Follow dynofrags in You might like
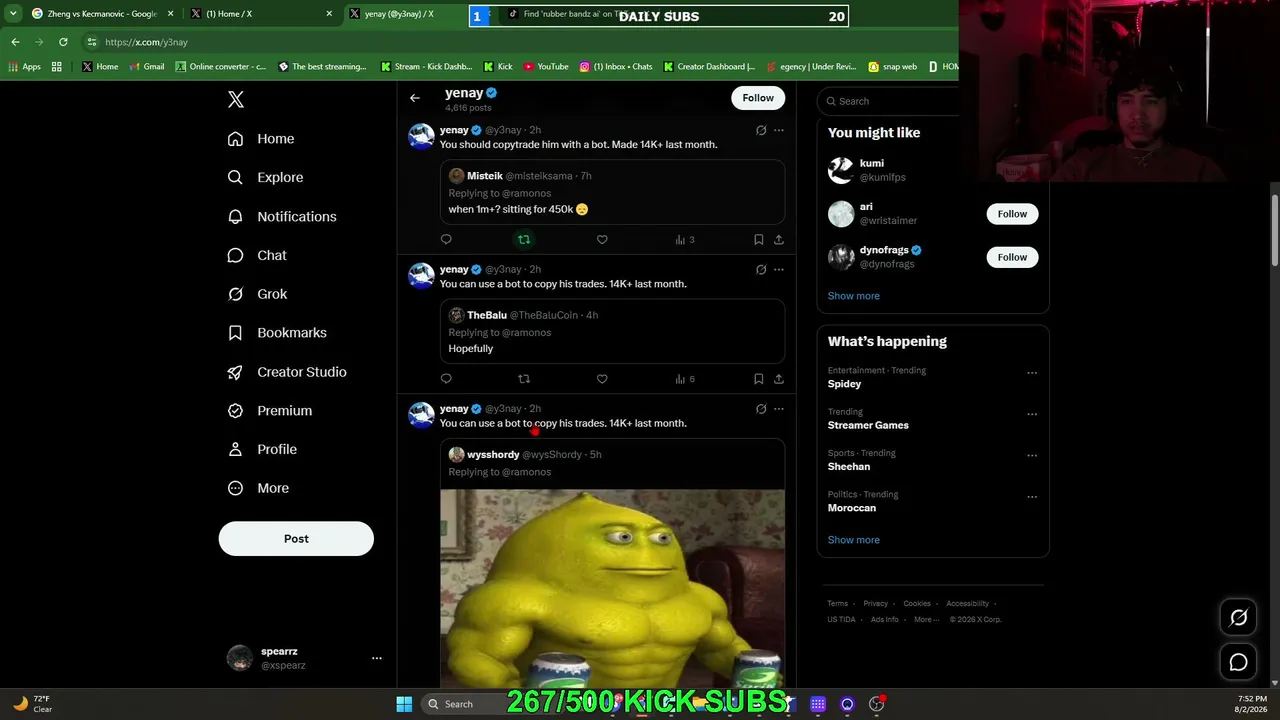Viewport: 1280px width, 720px height. [1012, 257]
